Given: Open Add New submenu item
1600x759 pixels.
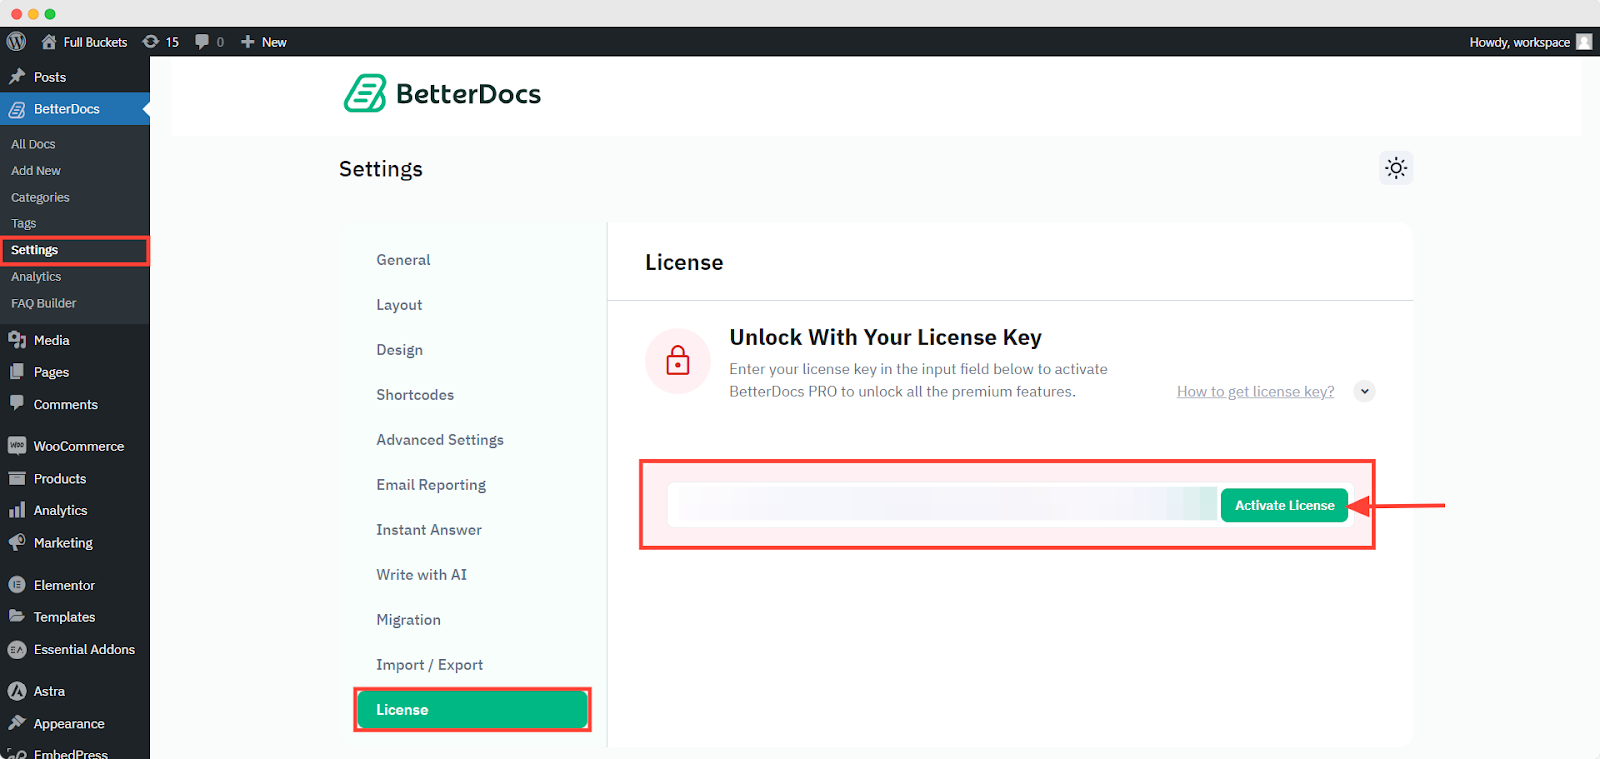Looking at the screenshot, I should pyautogui.click(x=36, y=171).
